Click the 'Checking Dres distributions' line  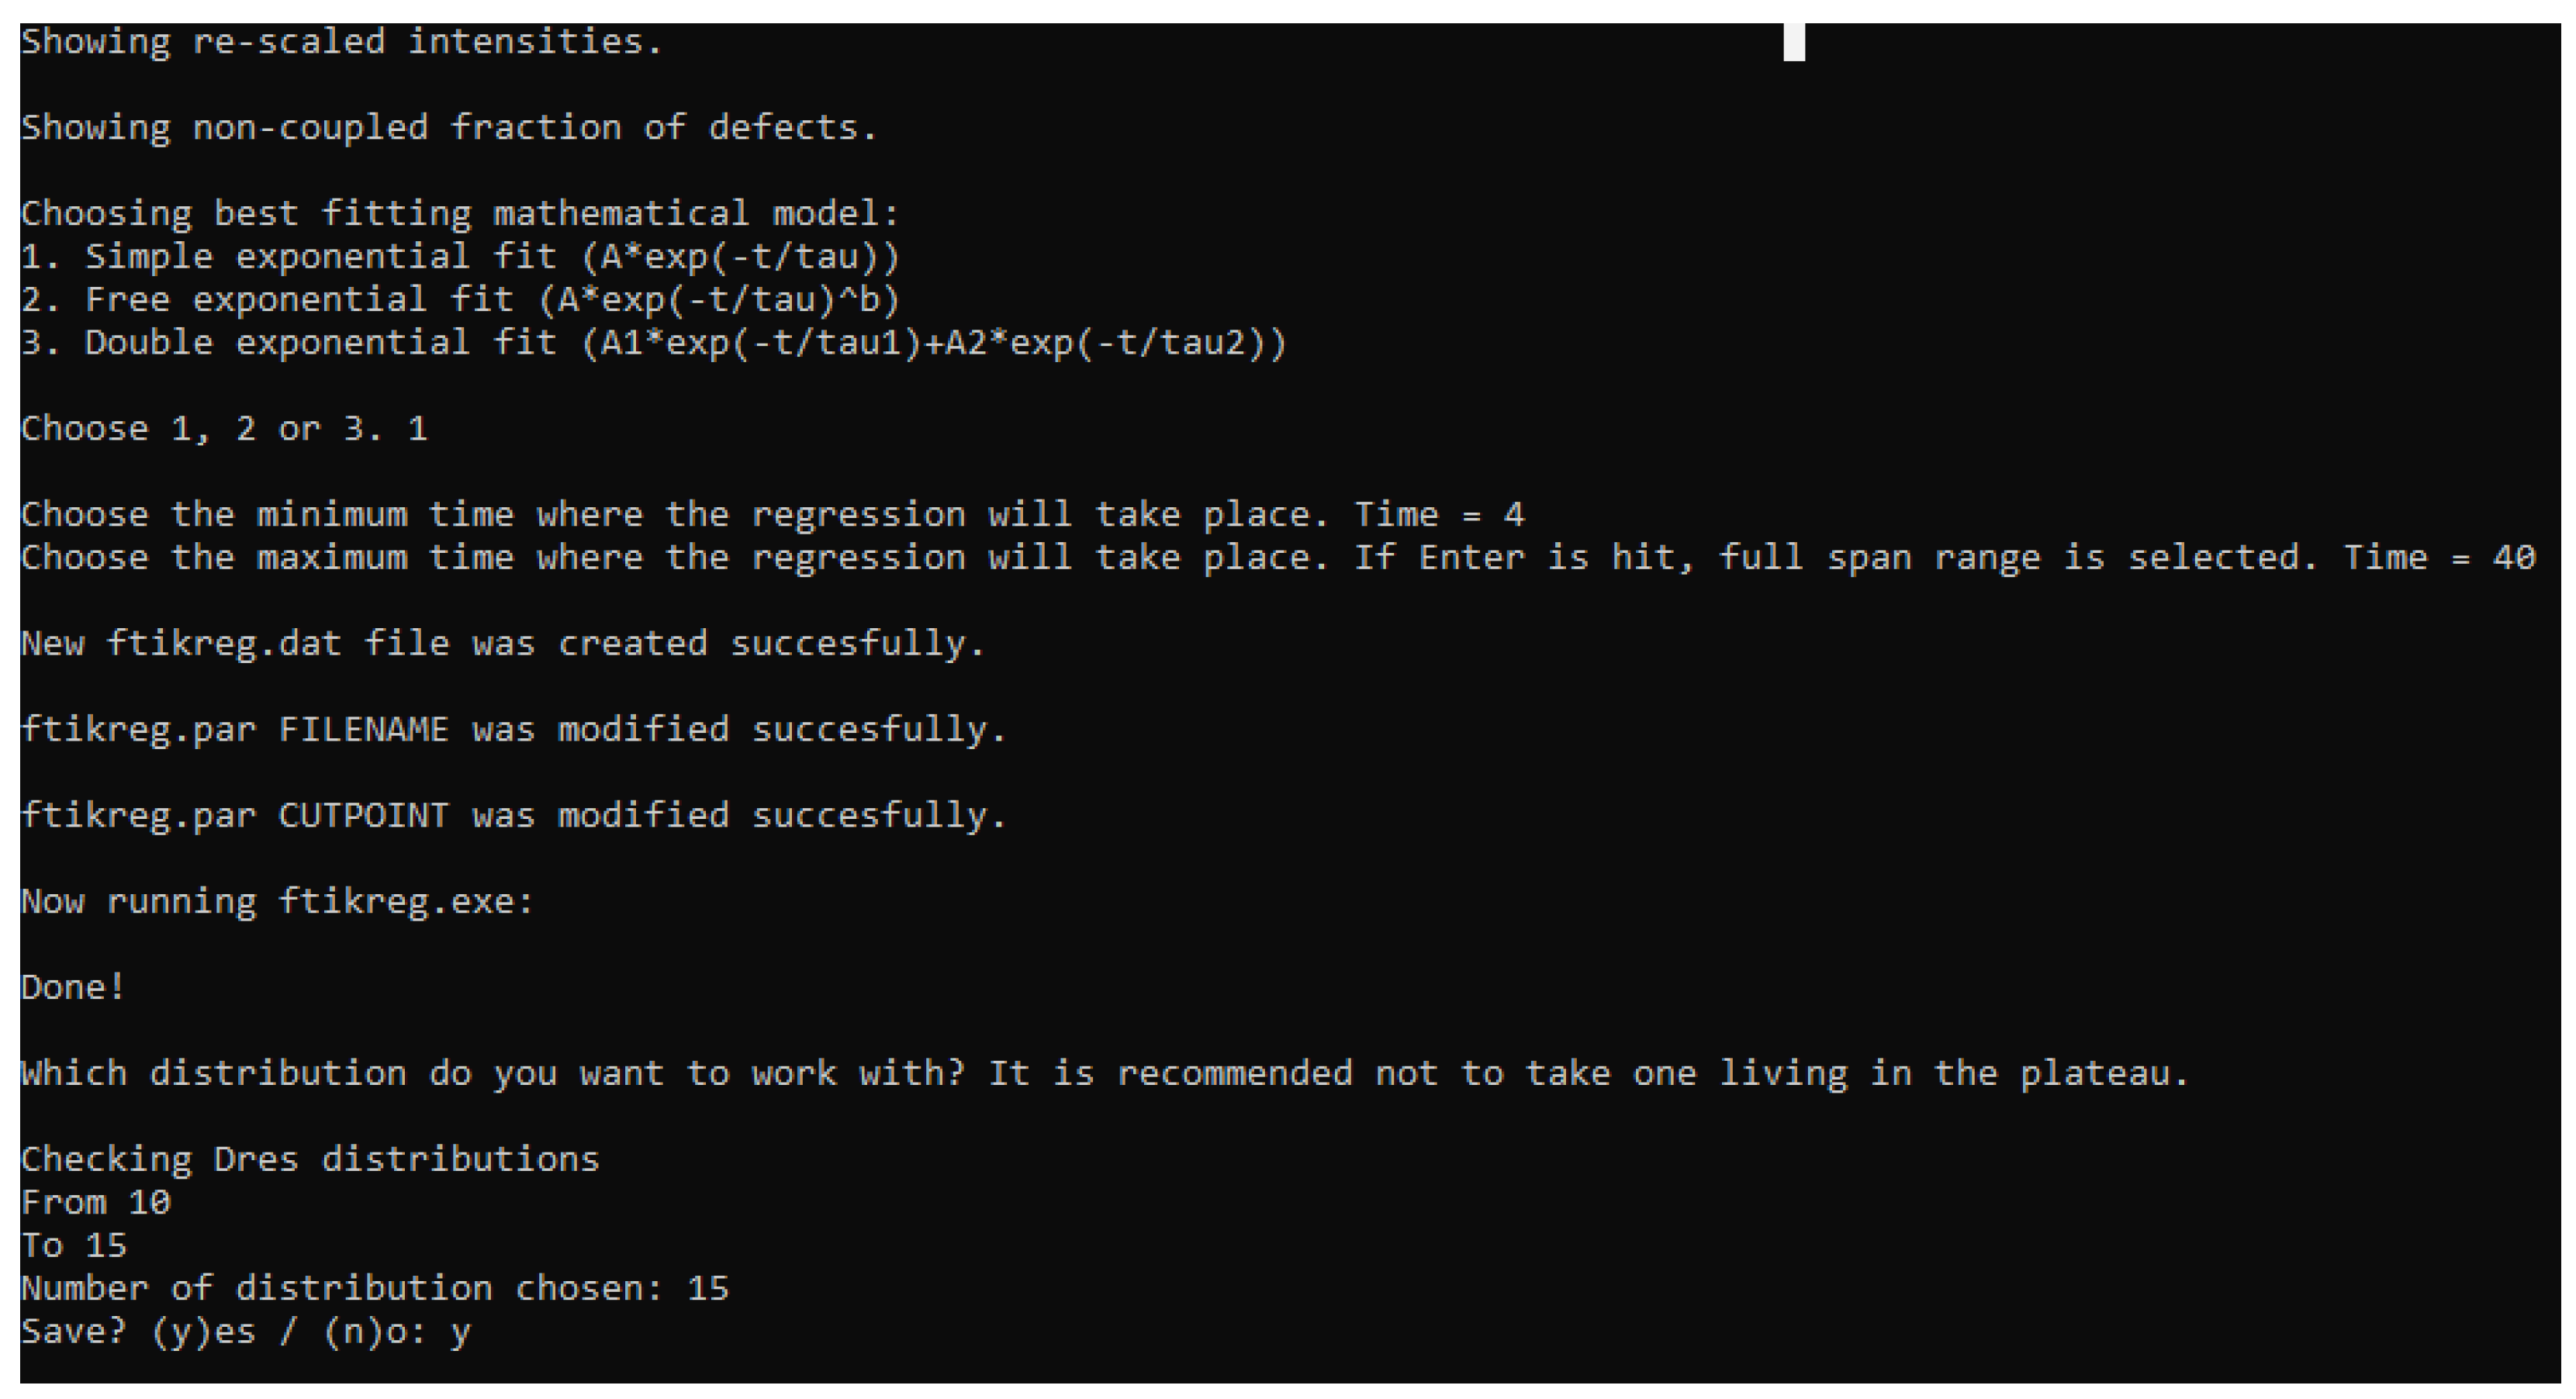click(x=310, y=1159)
